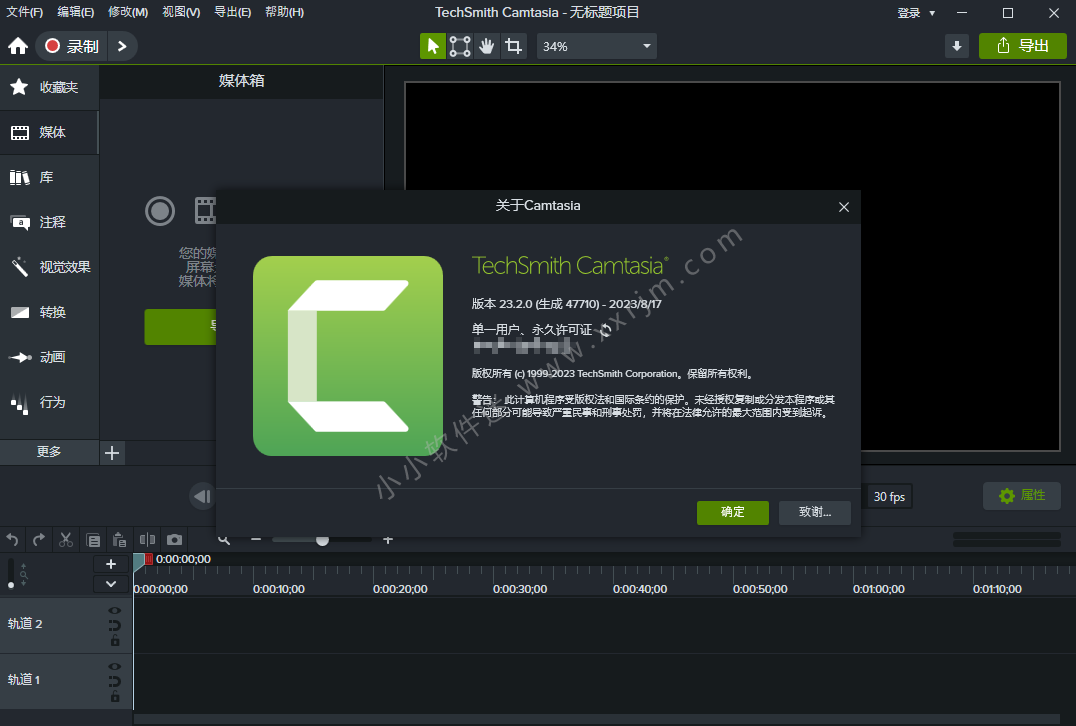The height and width of the screenshot is (726, 1076).
Task: Open the 视觉效果 visual effects tab
Action: [49, 267]
